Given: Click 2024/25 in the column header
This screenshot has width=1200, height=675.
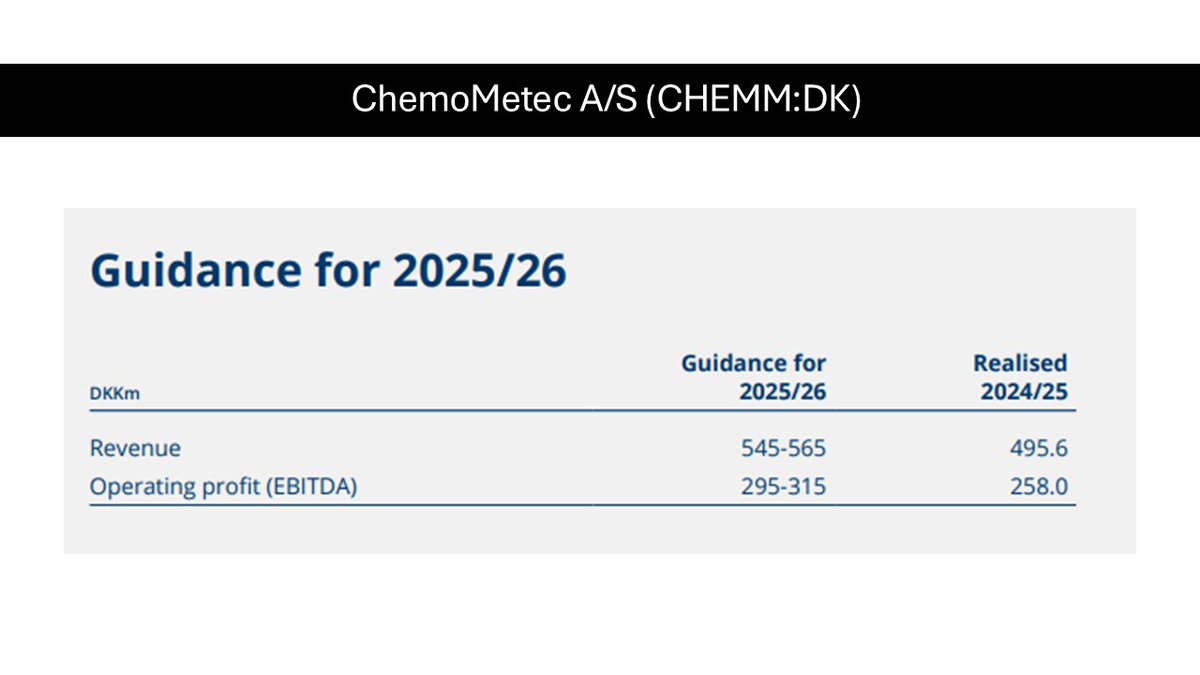Looking at the screenshot, I should coord(1025,392).
